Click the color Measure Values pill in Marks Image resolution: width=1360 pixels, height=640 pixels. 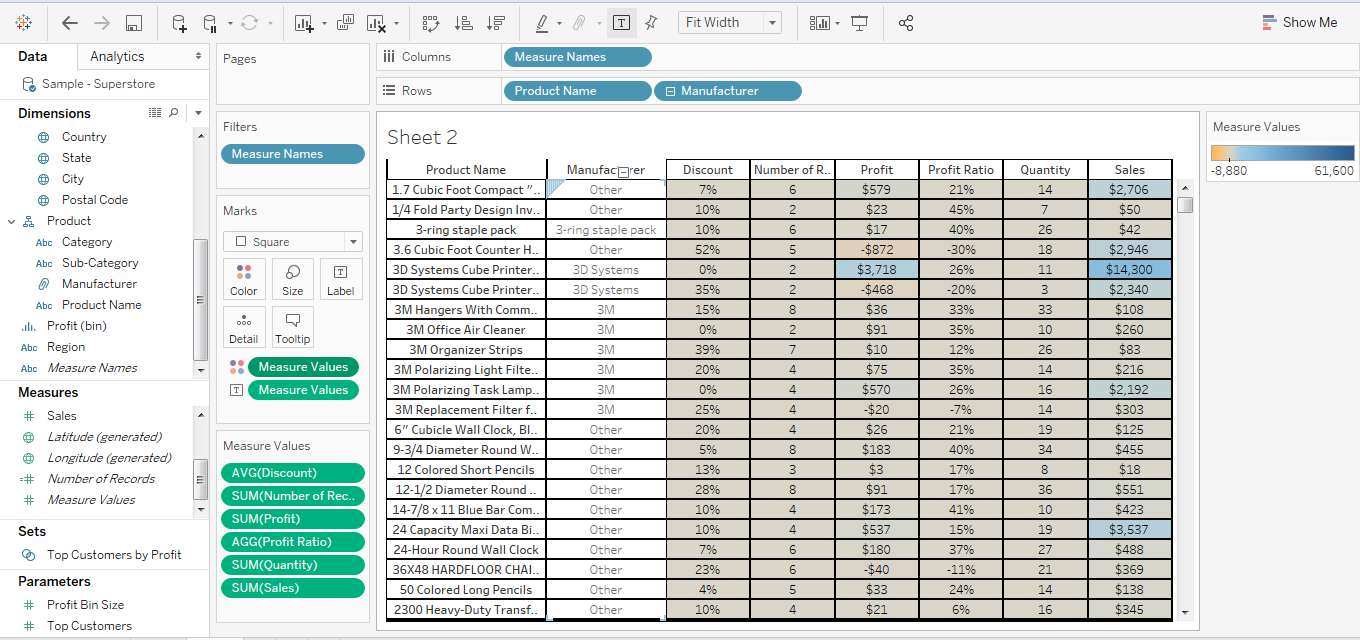303,367
